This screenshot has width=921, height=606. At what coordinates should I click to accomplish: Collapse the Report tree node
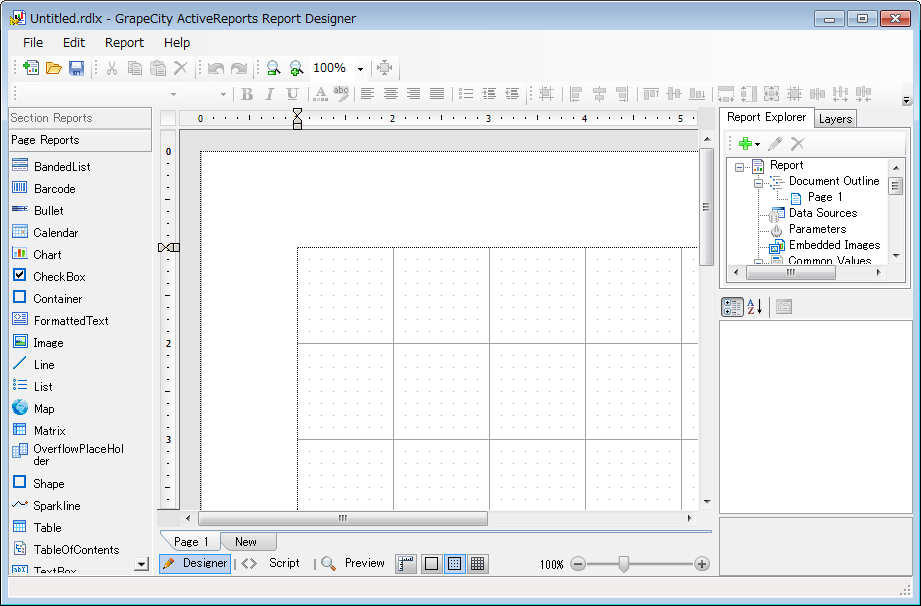[x=739, y=167]
